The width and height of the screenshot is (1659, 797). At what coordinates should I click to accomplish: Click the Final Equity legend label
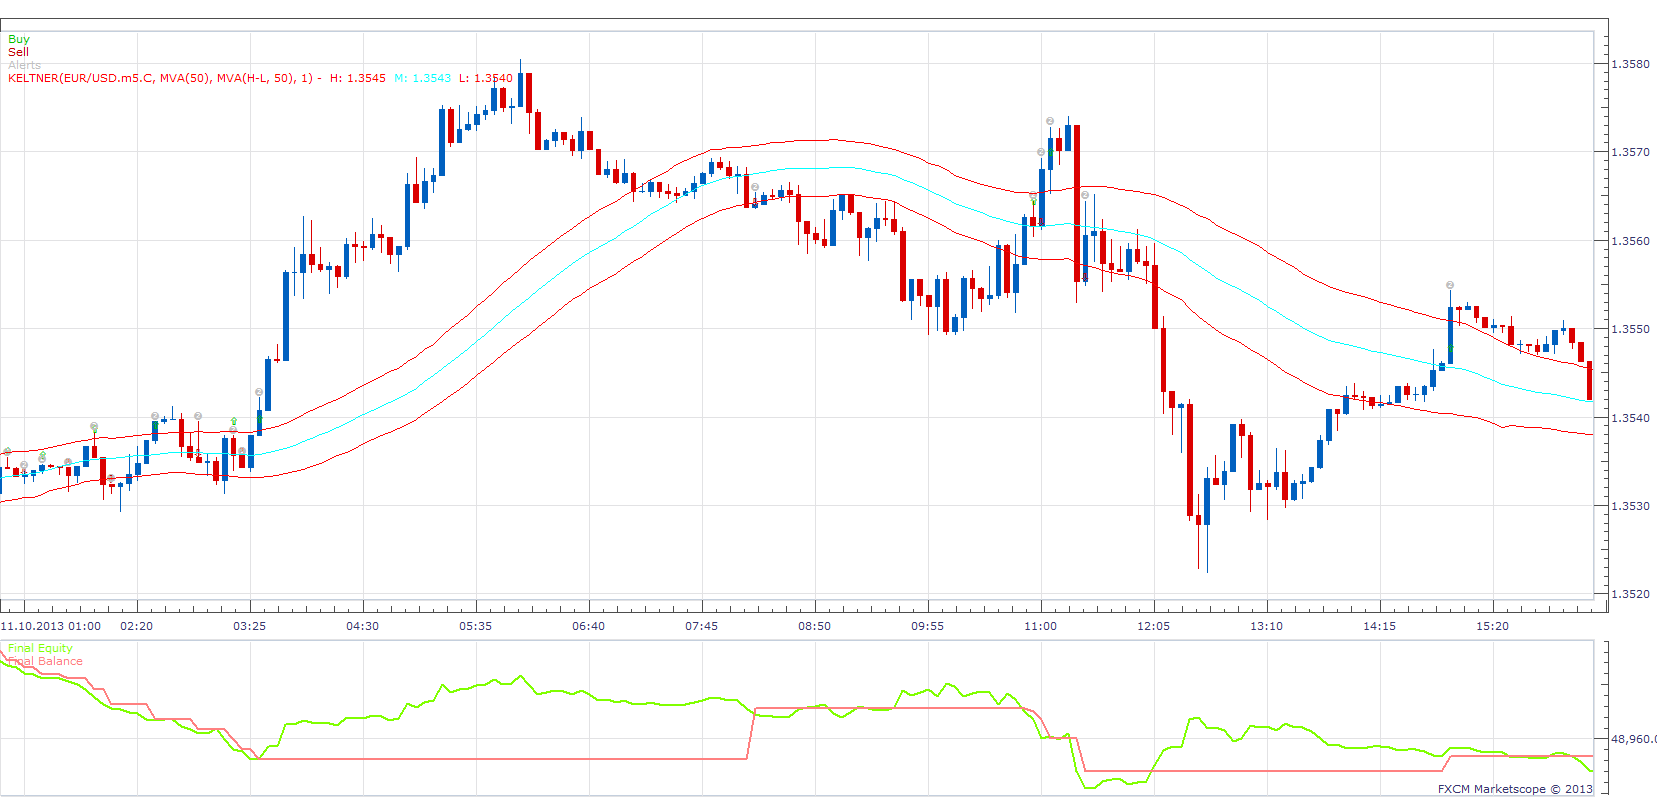pos(40,648)
